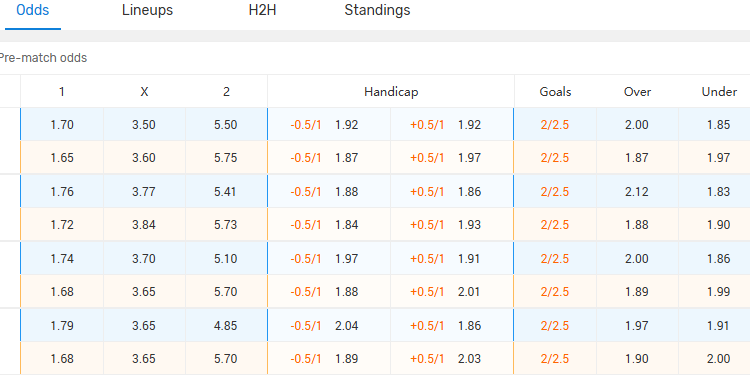This screenshot has height=375, width=750.
Task: Click the Handicap column header
Action: pos(391,91)
